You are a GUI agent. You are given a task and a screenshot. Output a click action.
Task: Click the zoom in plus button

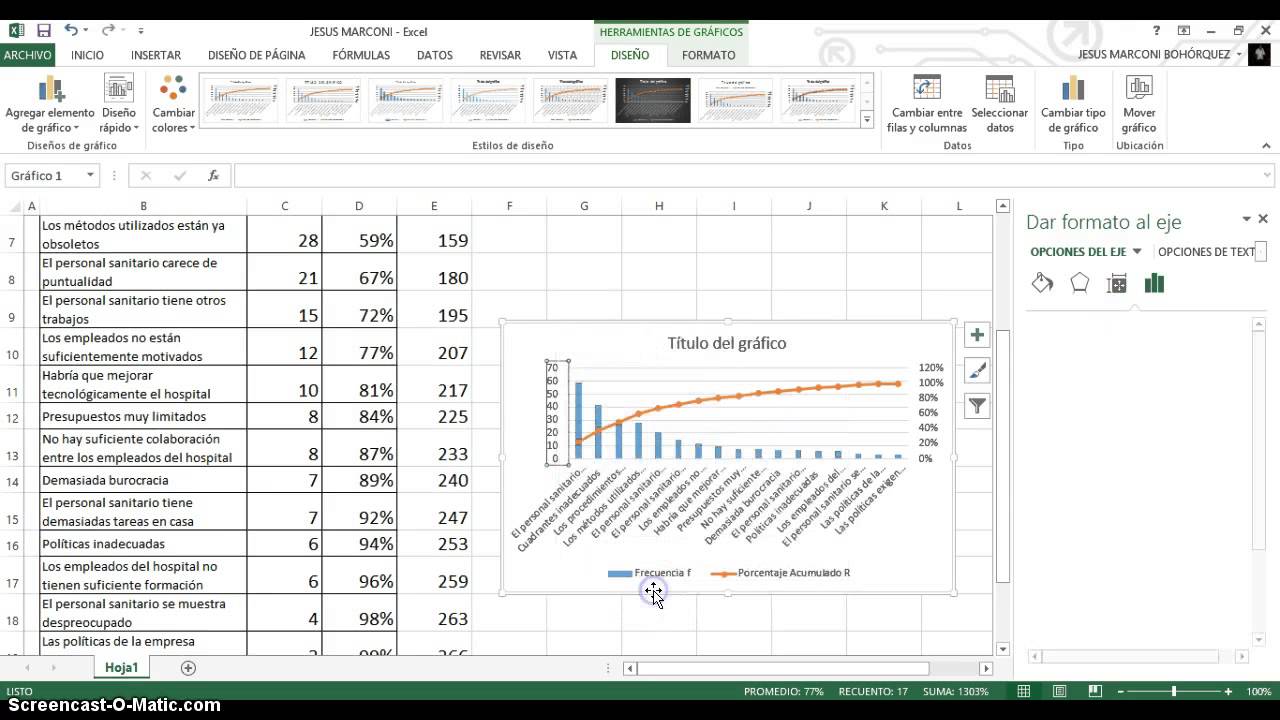coord(1229,691)
